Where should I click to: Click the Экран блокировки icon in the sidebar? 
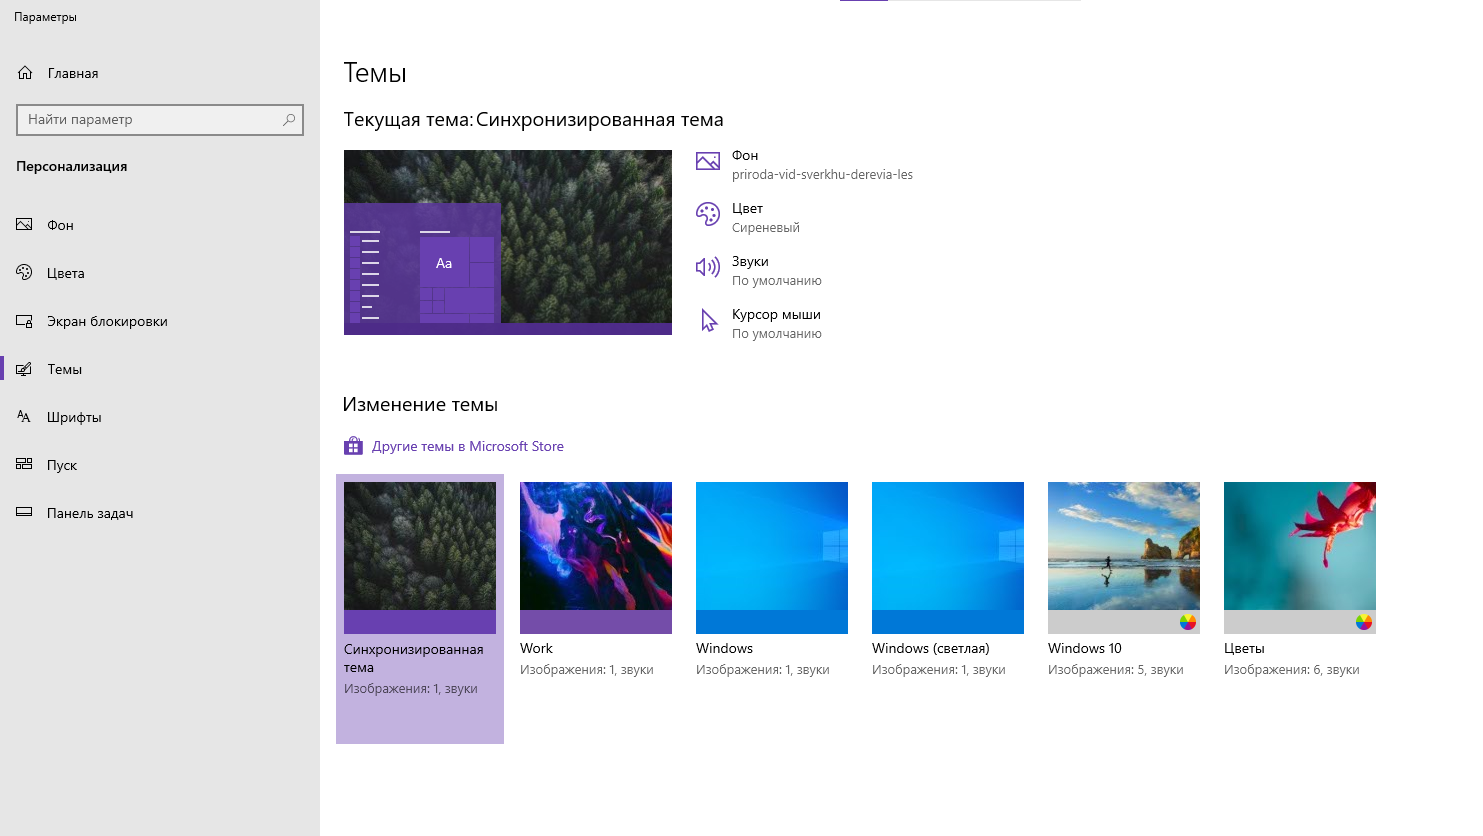[25, 321]
